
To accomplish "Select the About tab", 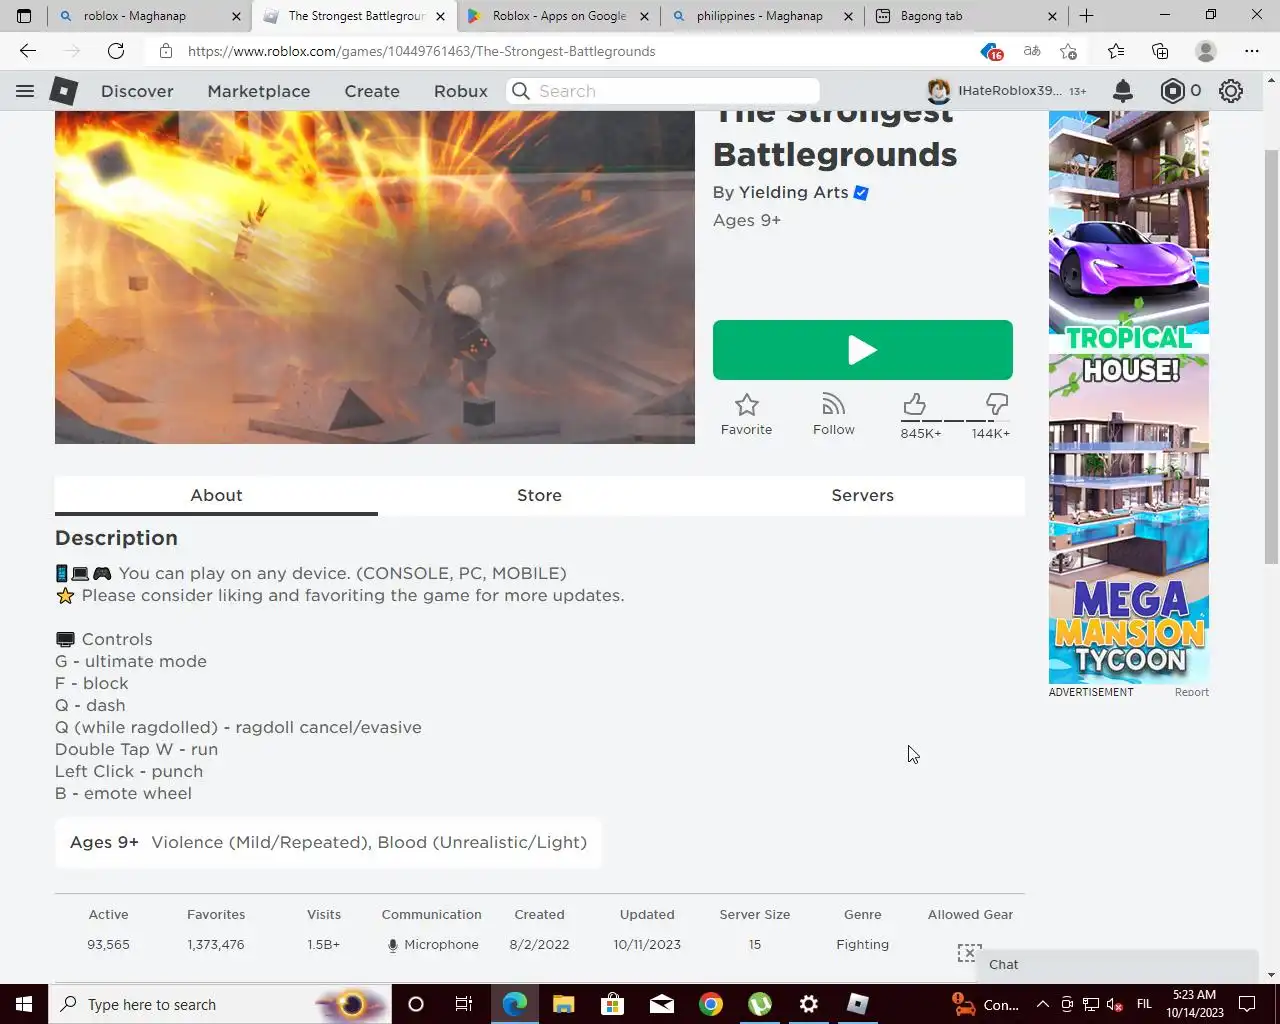I will (216, 495).
